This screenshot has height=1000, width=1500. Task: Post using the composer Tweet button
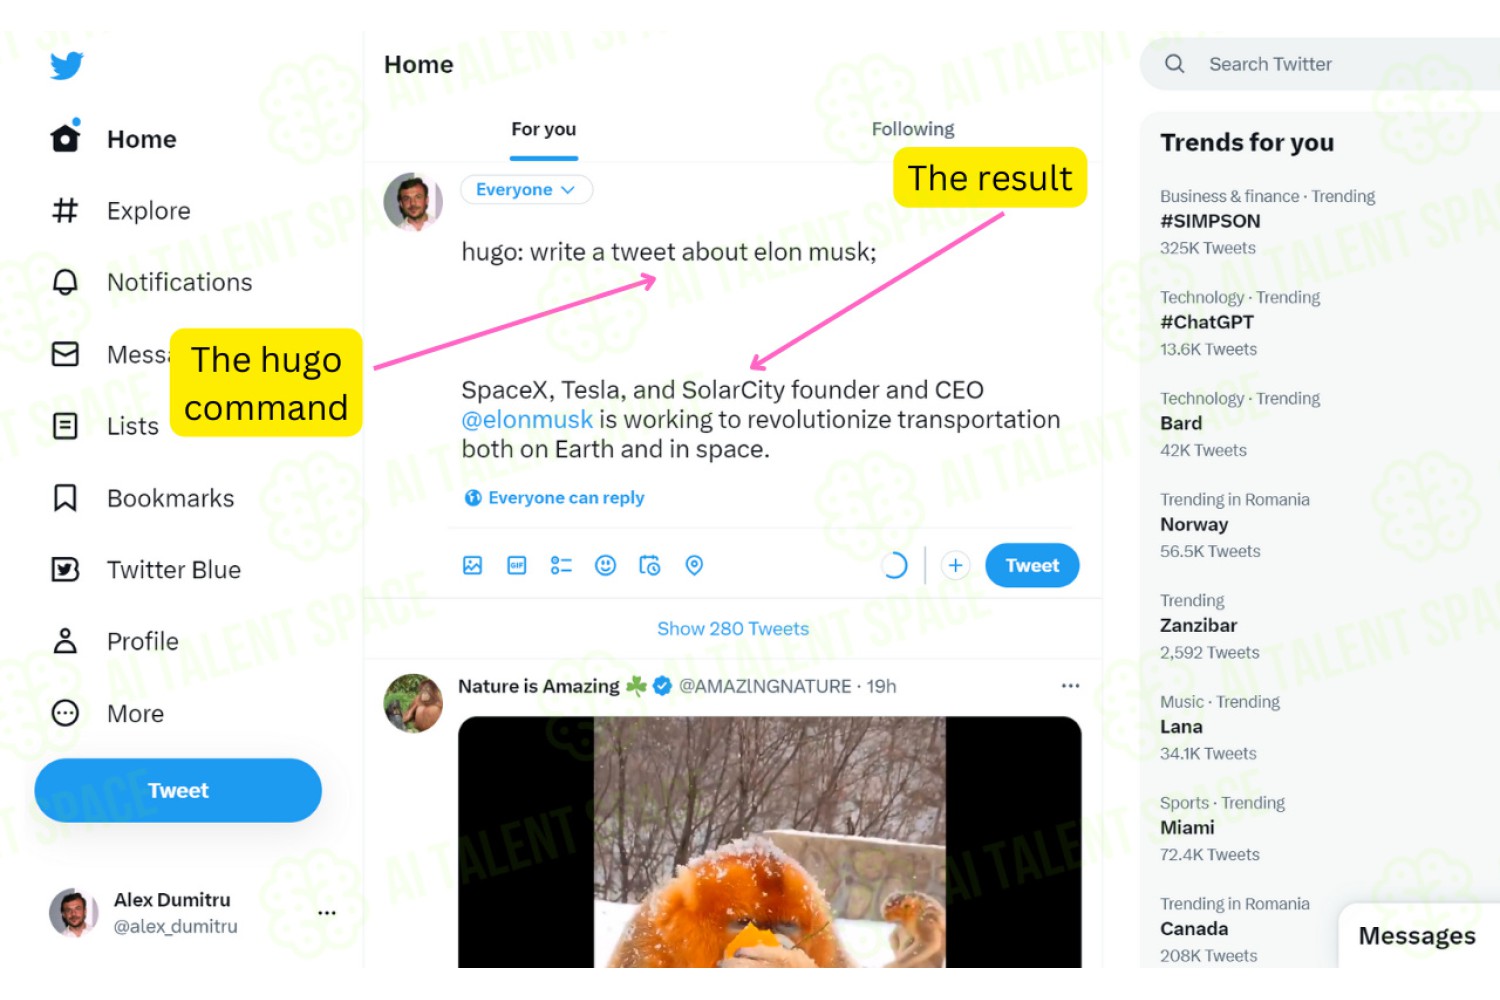[1032, 565]
